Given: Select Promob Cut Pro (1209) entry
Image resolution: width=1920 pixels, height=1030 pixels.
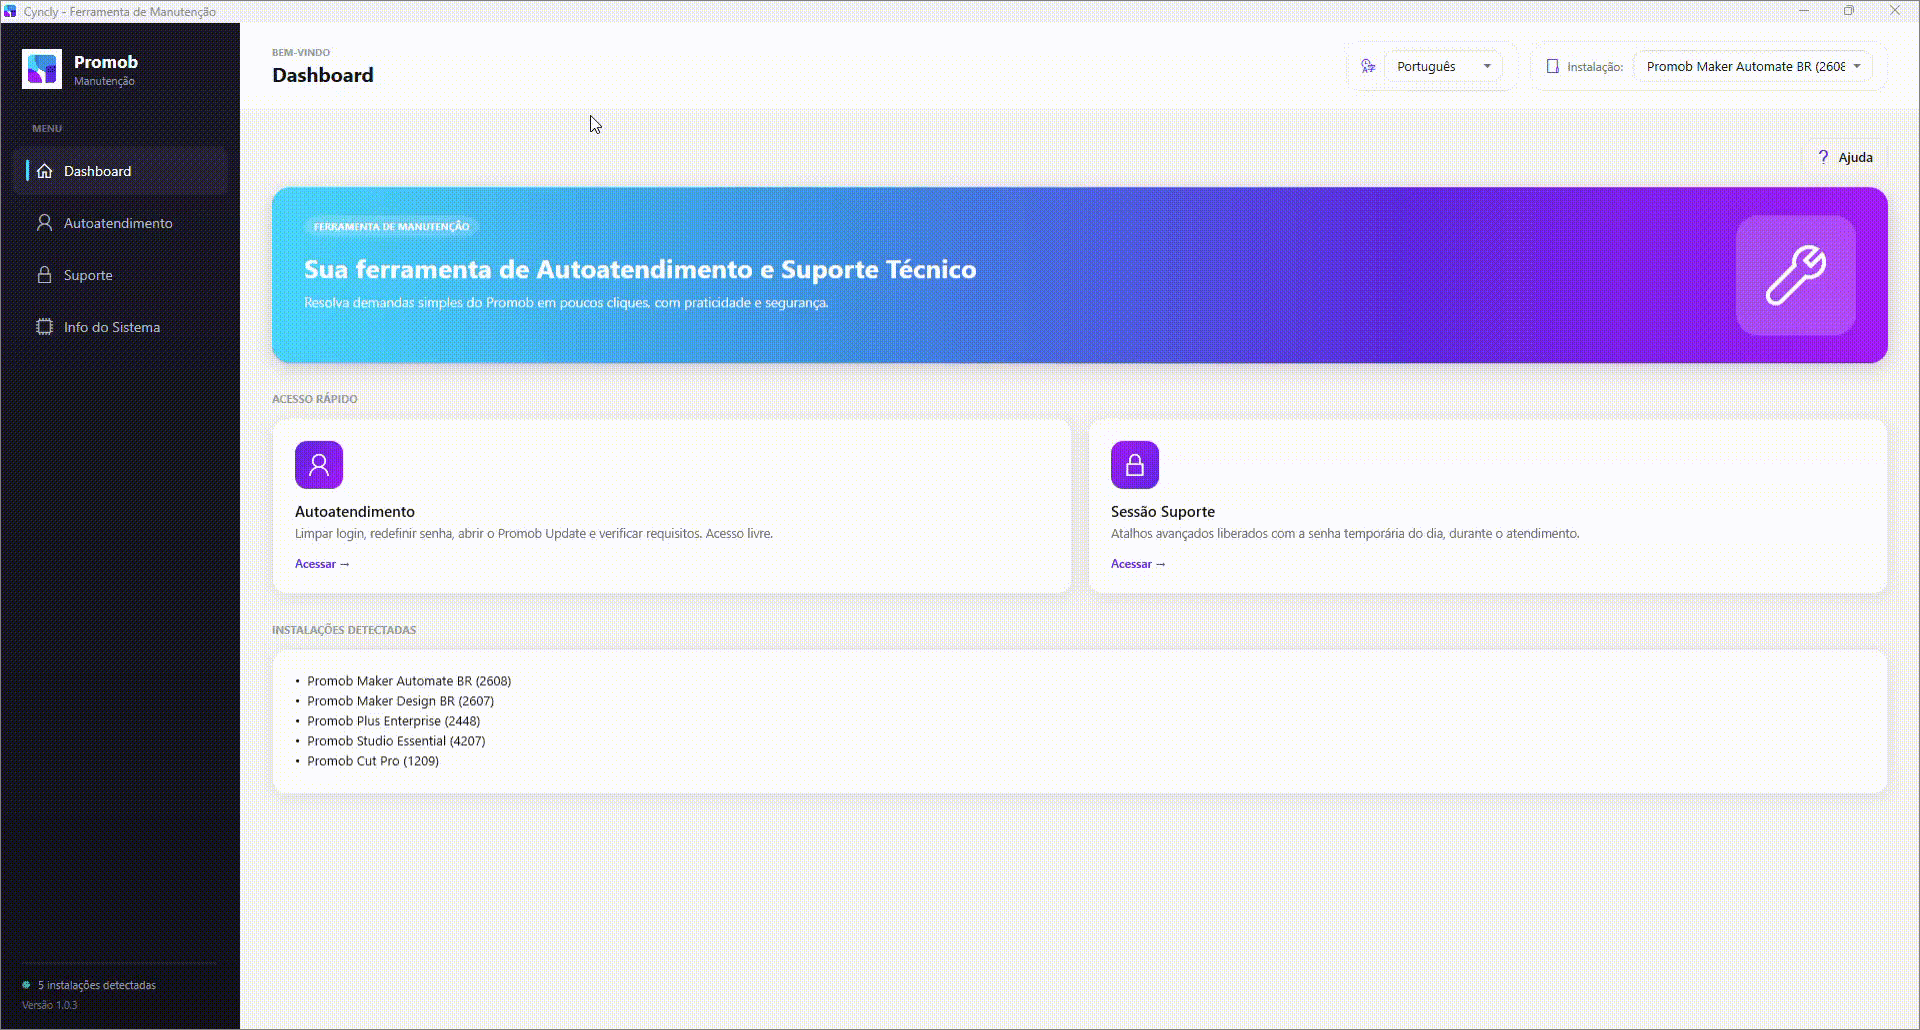Looking at the screenshot, I should 373,761.
